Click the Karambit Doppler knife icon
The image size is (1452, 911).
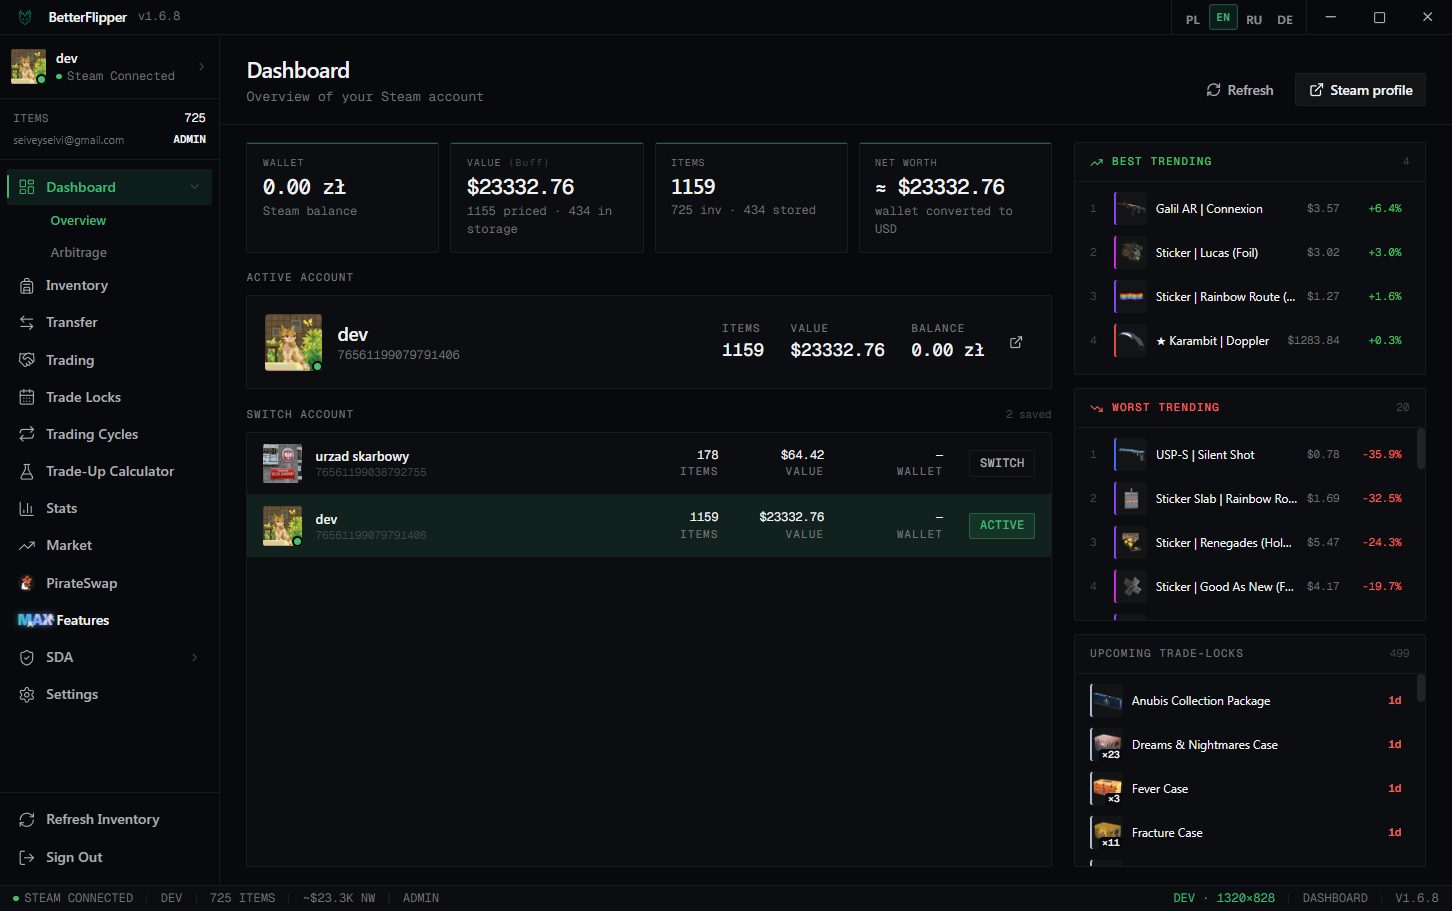(1131, 341)
